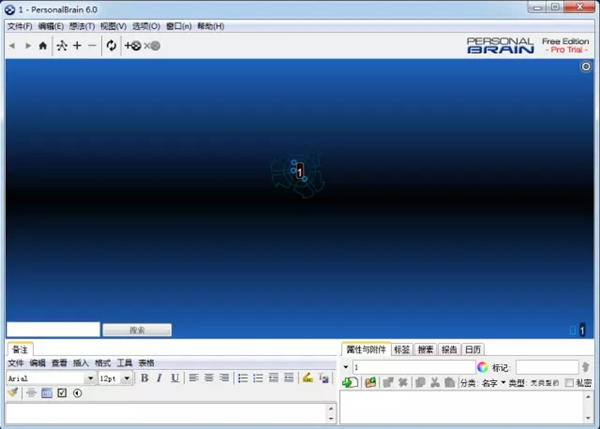Viewport: 600px width, 429px height.
Task: Expand the 分类 名字 sort dropdown
Action: (503, 383)
